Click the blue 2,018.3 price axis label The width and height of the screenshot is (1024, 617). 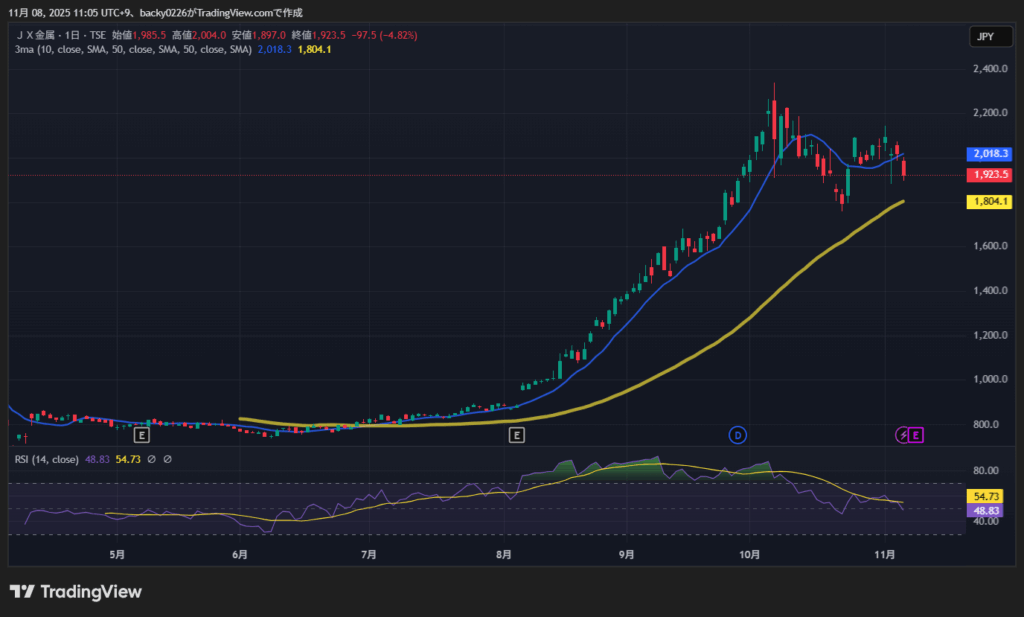coord(990,154)
